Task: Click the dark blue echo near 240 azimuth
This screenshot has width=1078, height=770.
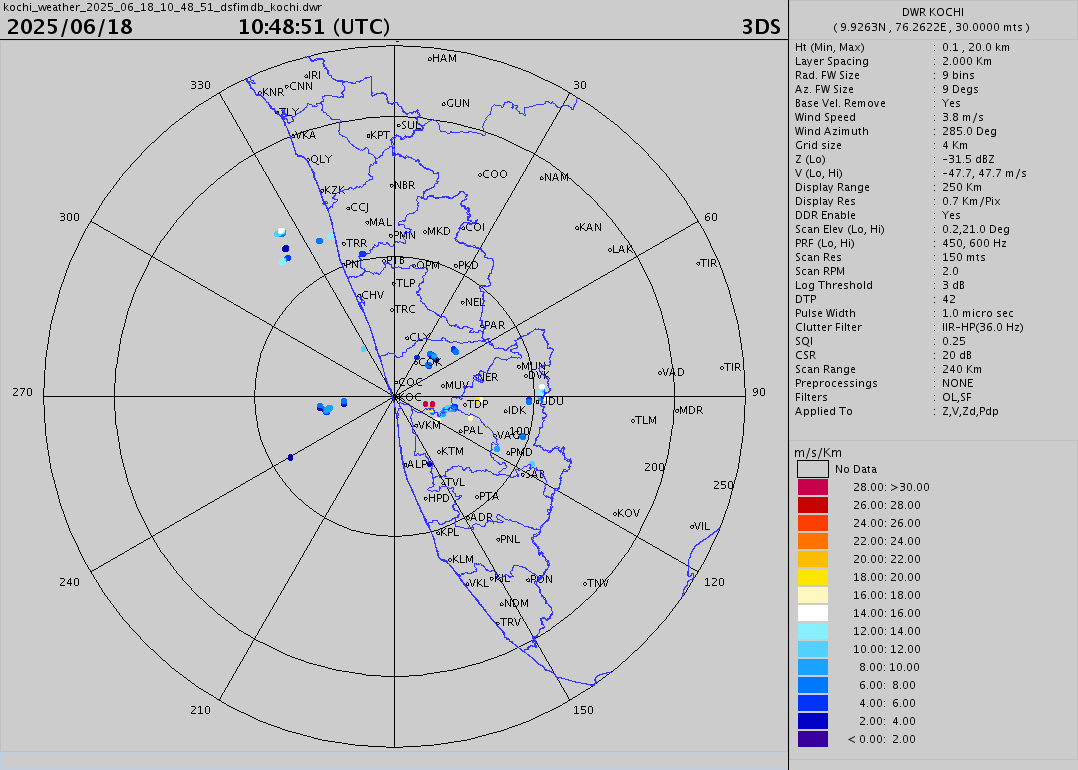Action: click(x=290, y=457)
